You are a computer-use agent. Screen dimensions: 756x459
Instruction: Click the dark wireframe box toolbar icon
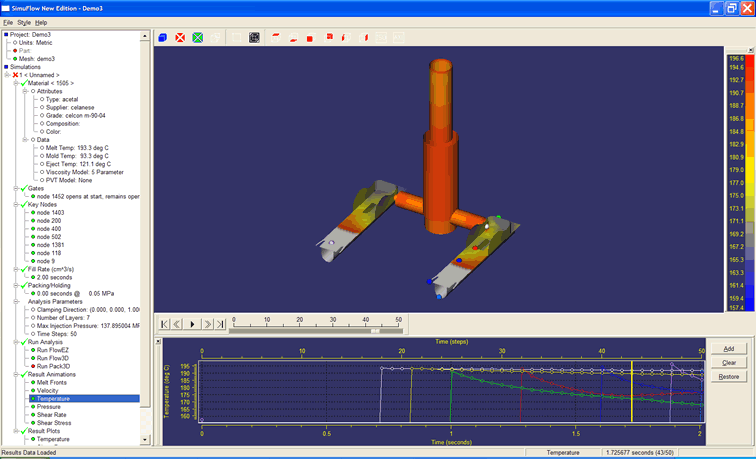pyautogui.click(x=254, y=38)
